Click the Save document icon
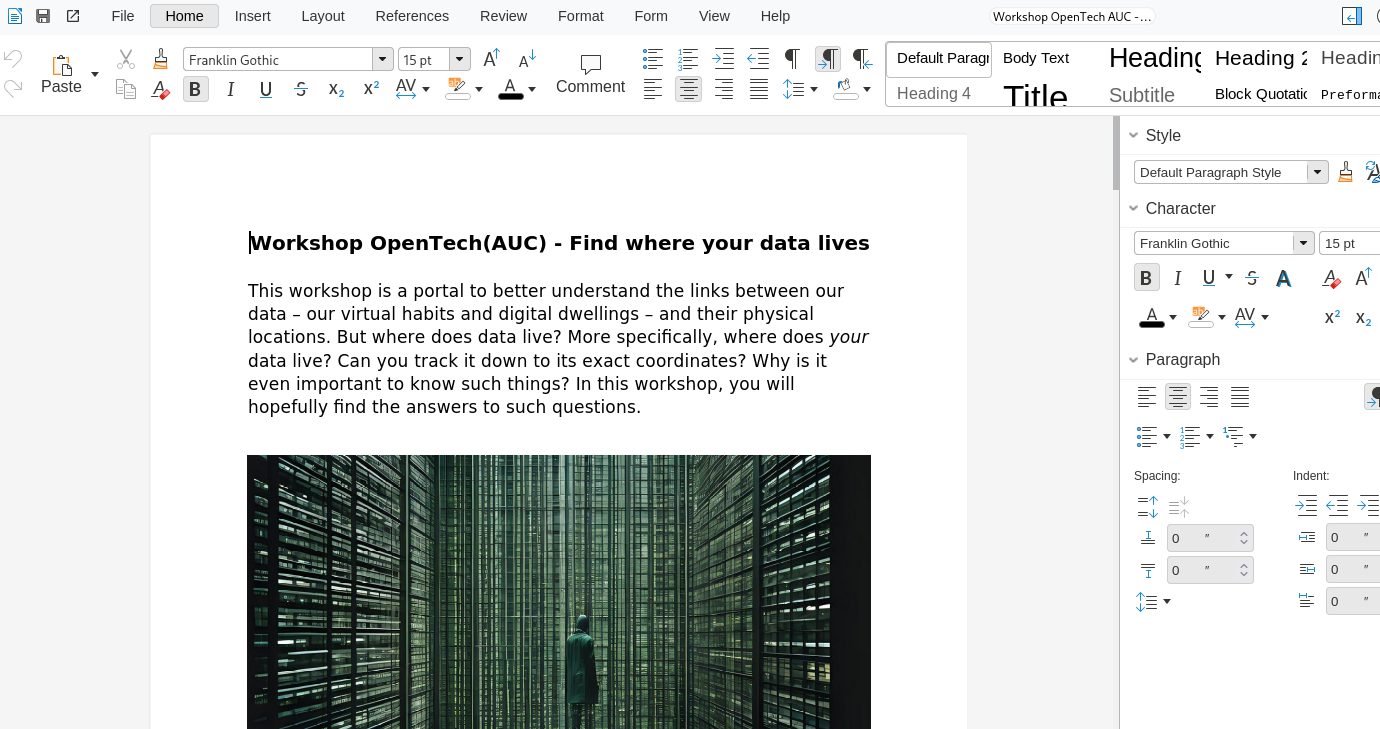 click(x=43, y=16)
